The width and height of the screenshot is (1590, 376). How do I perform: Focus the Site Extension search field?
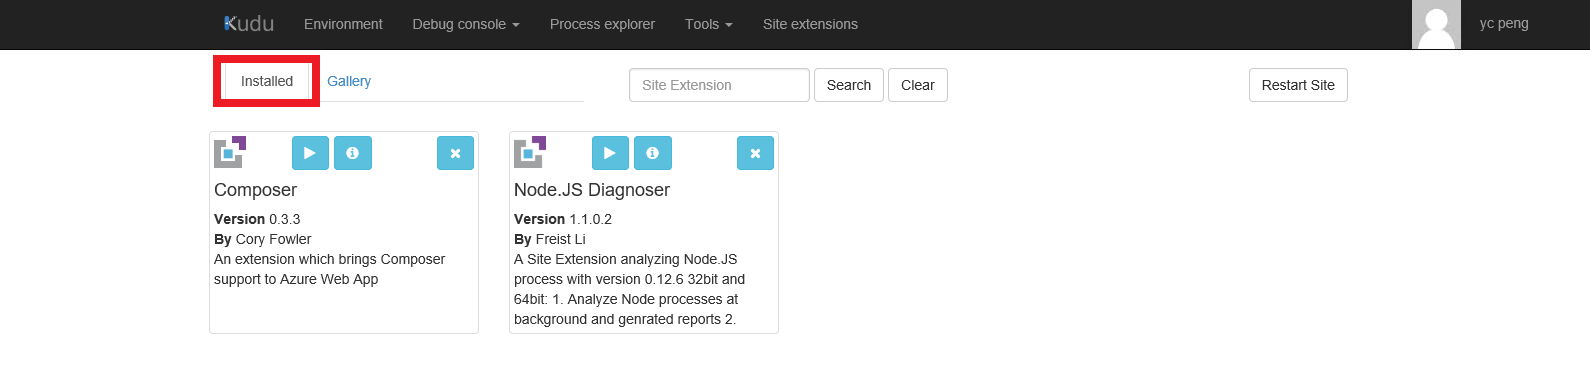(x=719, y=85)
